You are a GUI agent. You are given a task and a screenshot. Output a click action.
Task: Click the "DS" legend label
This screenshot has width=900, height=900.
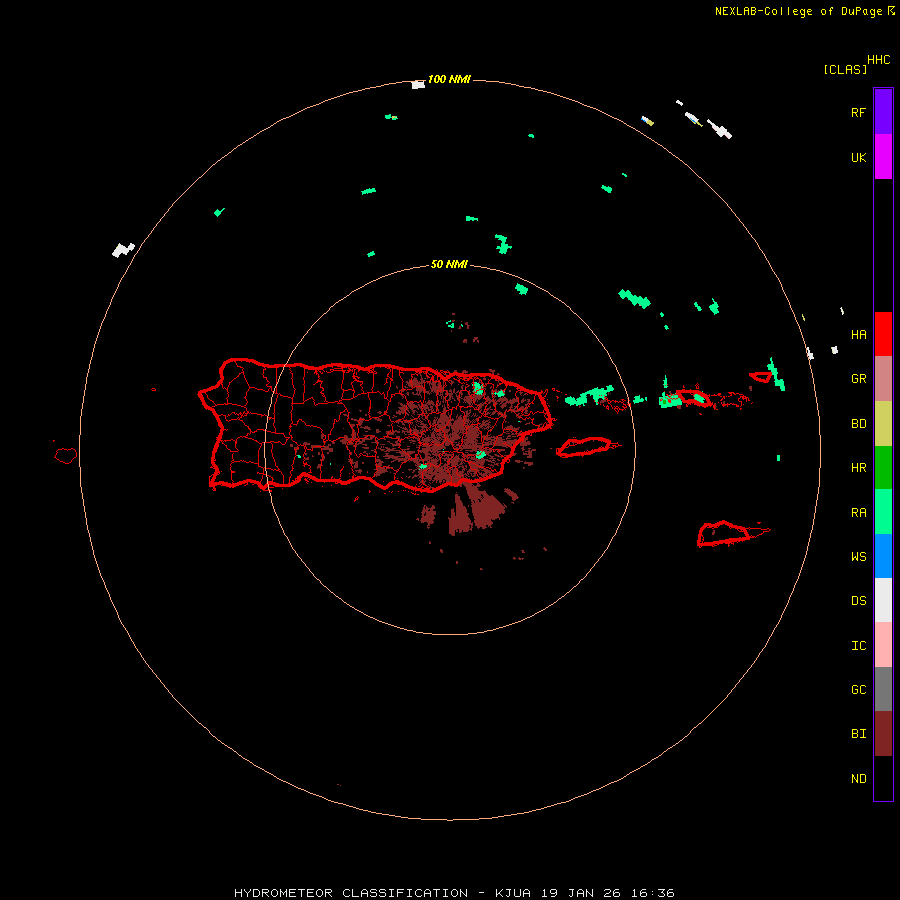pyautogui.click(x=858, y=601)
